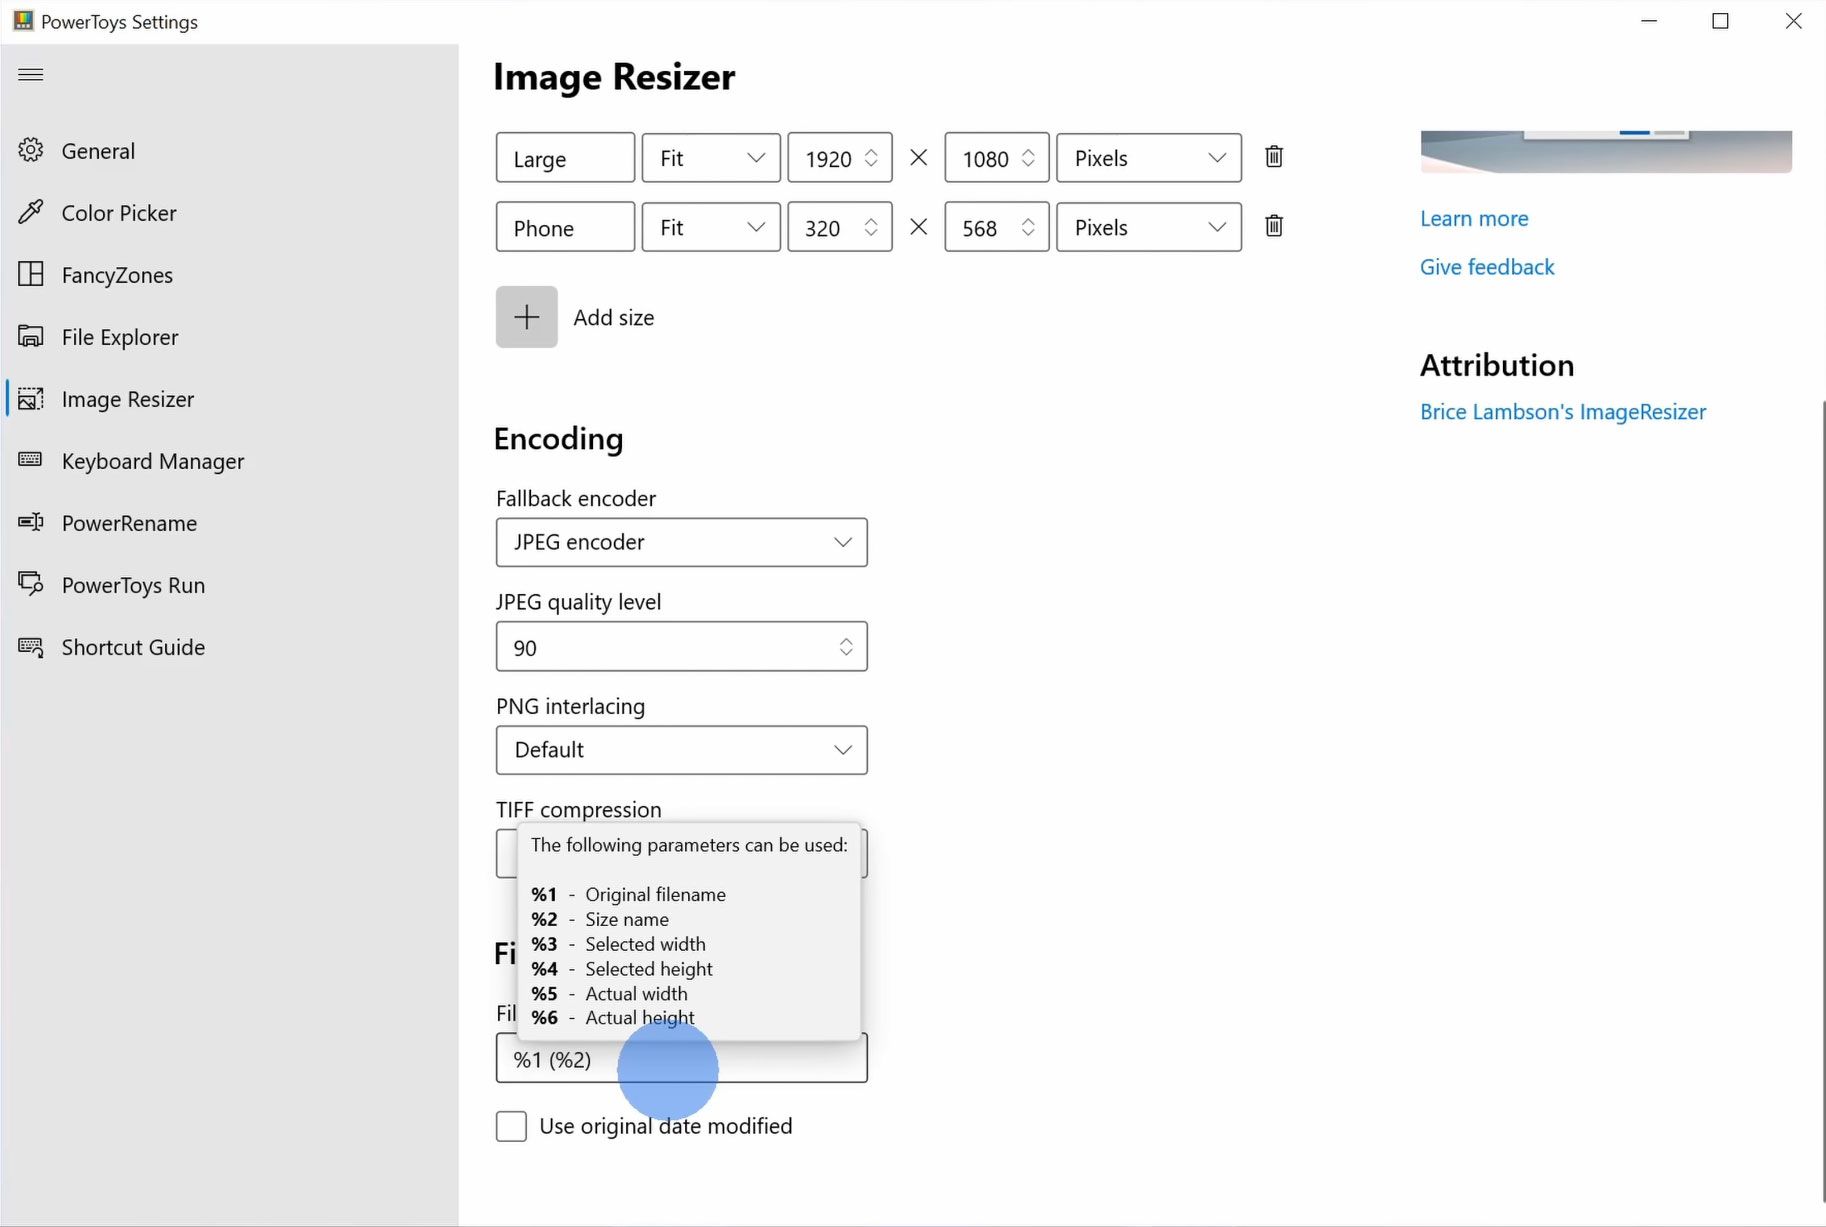The width and height of the screenshot is (1826, 1227).
Task: Enable Use original date modified checkbox
Action: point(511,1126)
